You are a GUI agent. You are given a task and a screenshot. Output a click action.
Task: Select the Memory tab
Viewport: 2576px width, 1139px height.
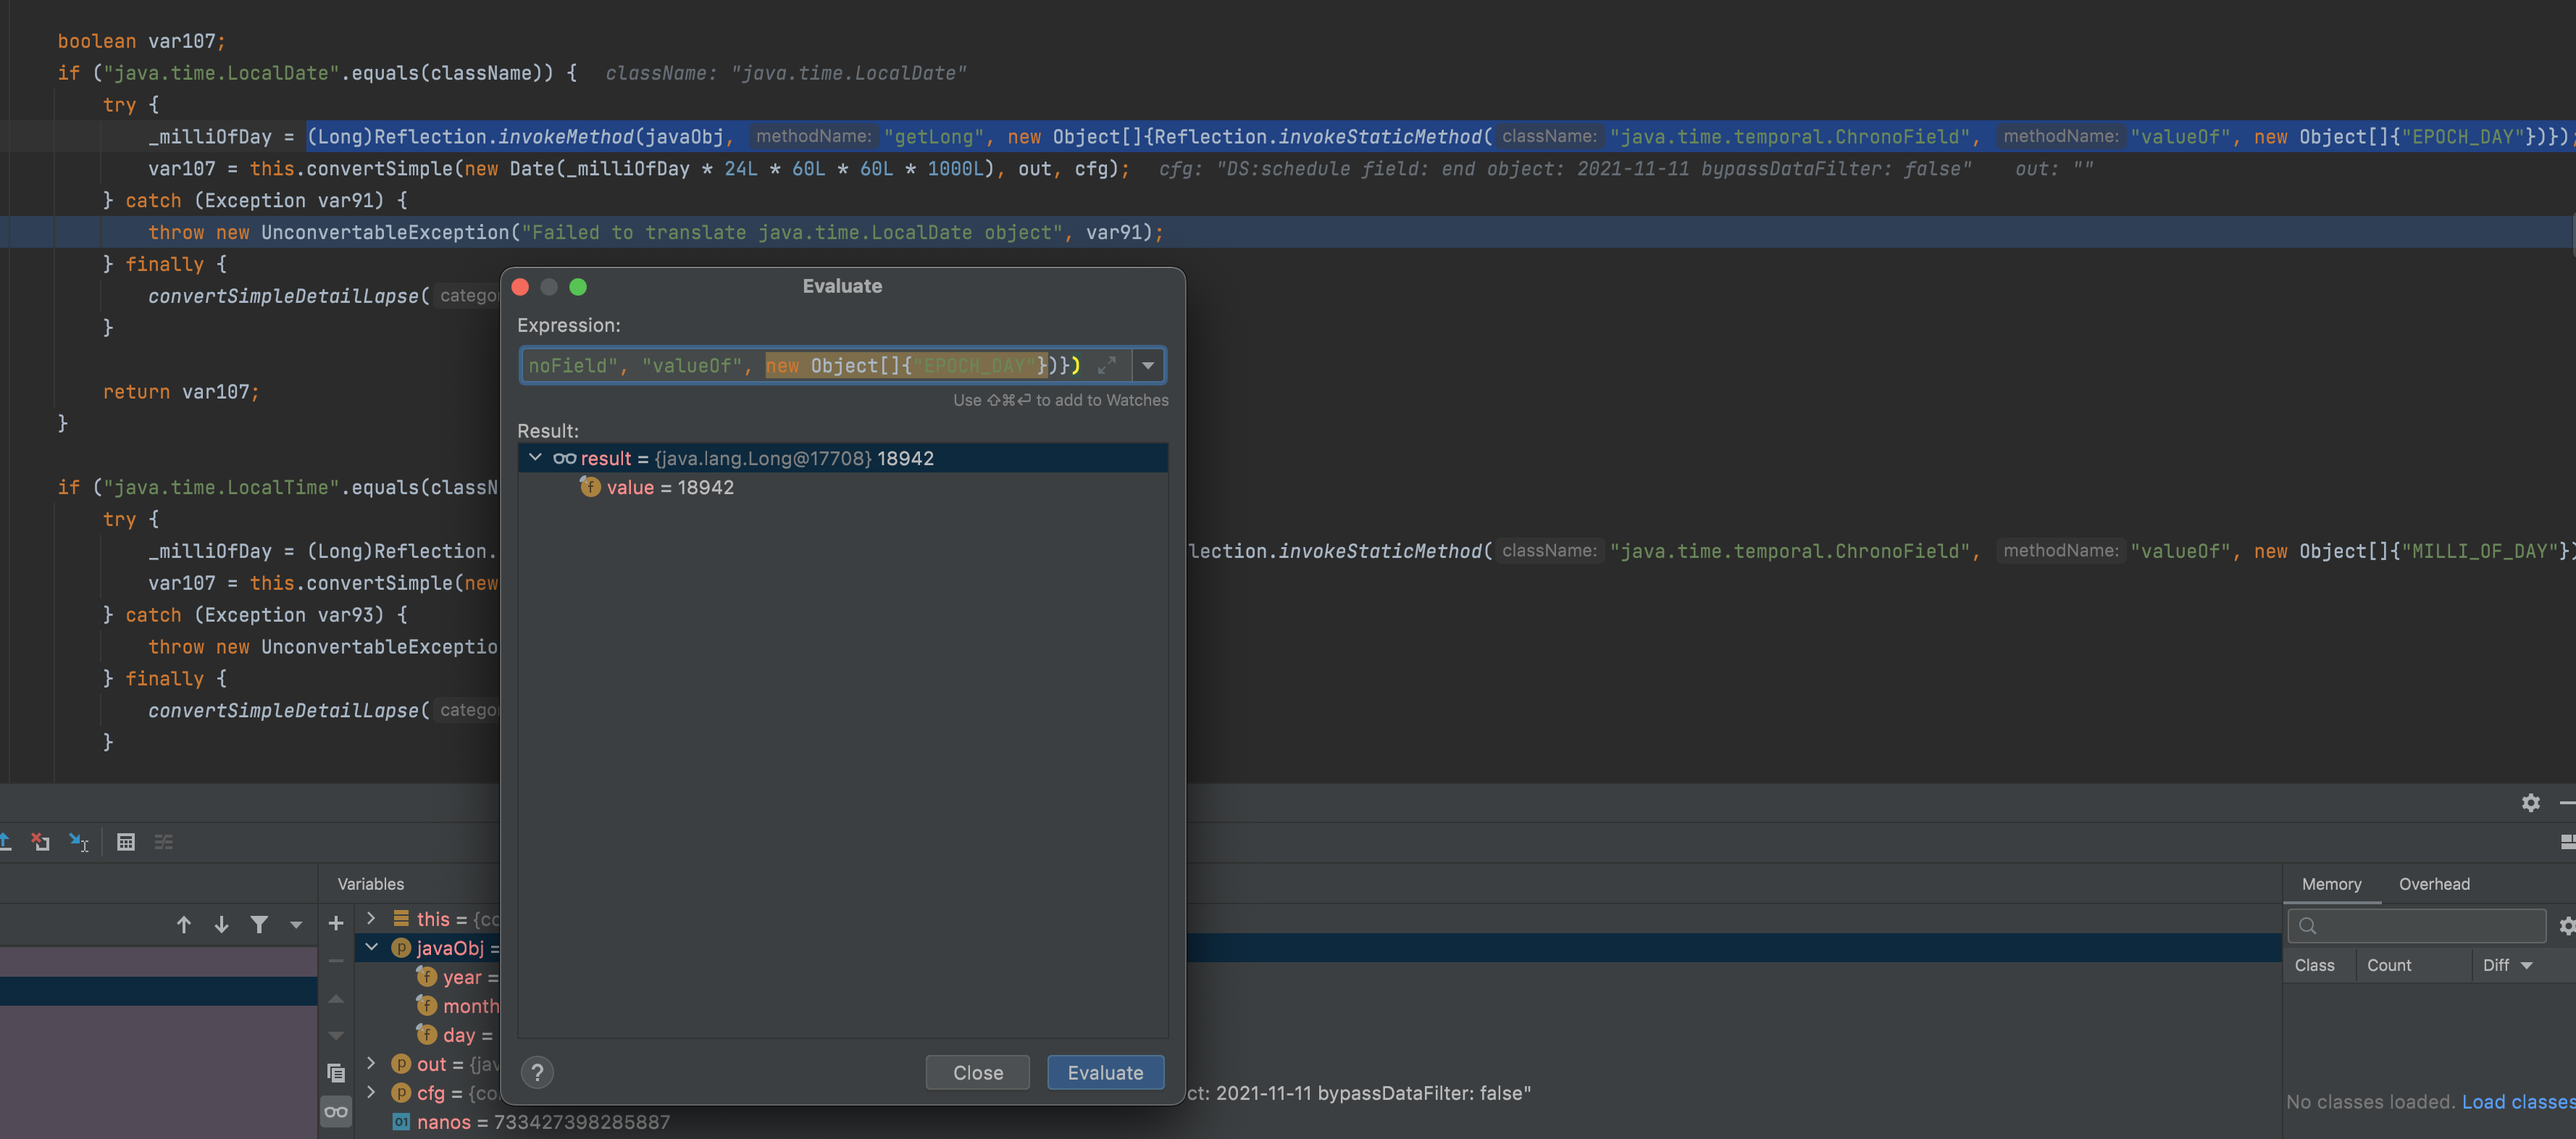(2330, 884)
